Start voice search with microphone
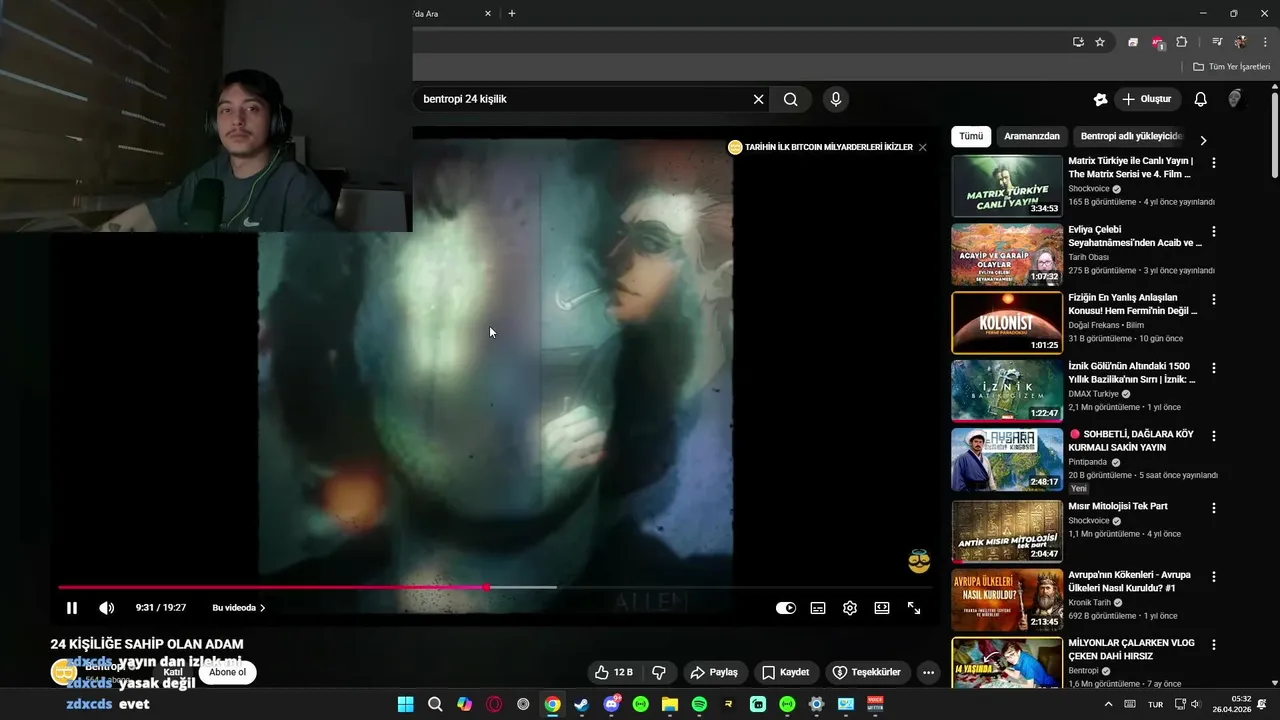The image size is (1280, 720). pyautogui.click(x=836, y=99)
